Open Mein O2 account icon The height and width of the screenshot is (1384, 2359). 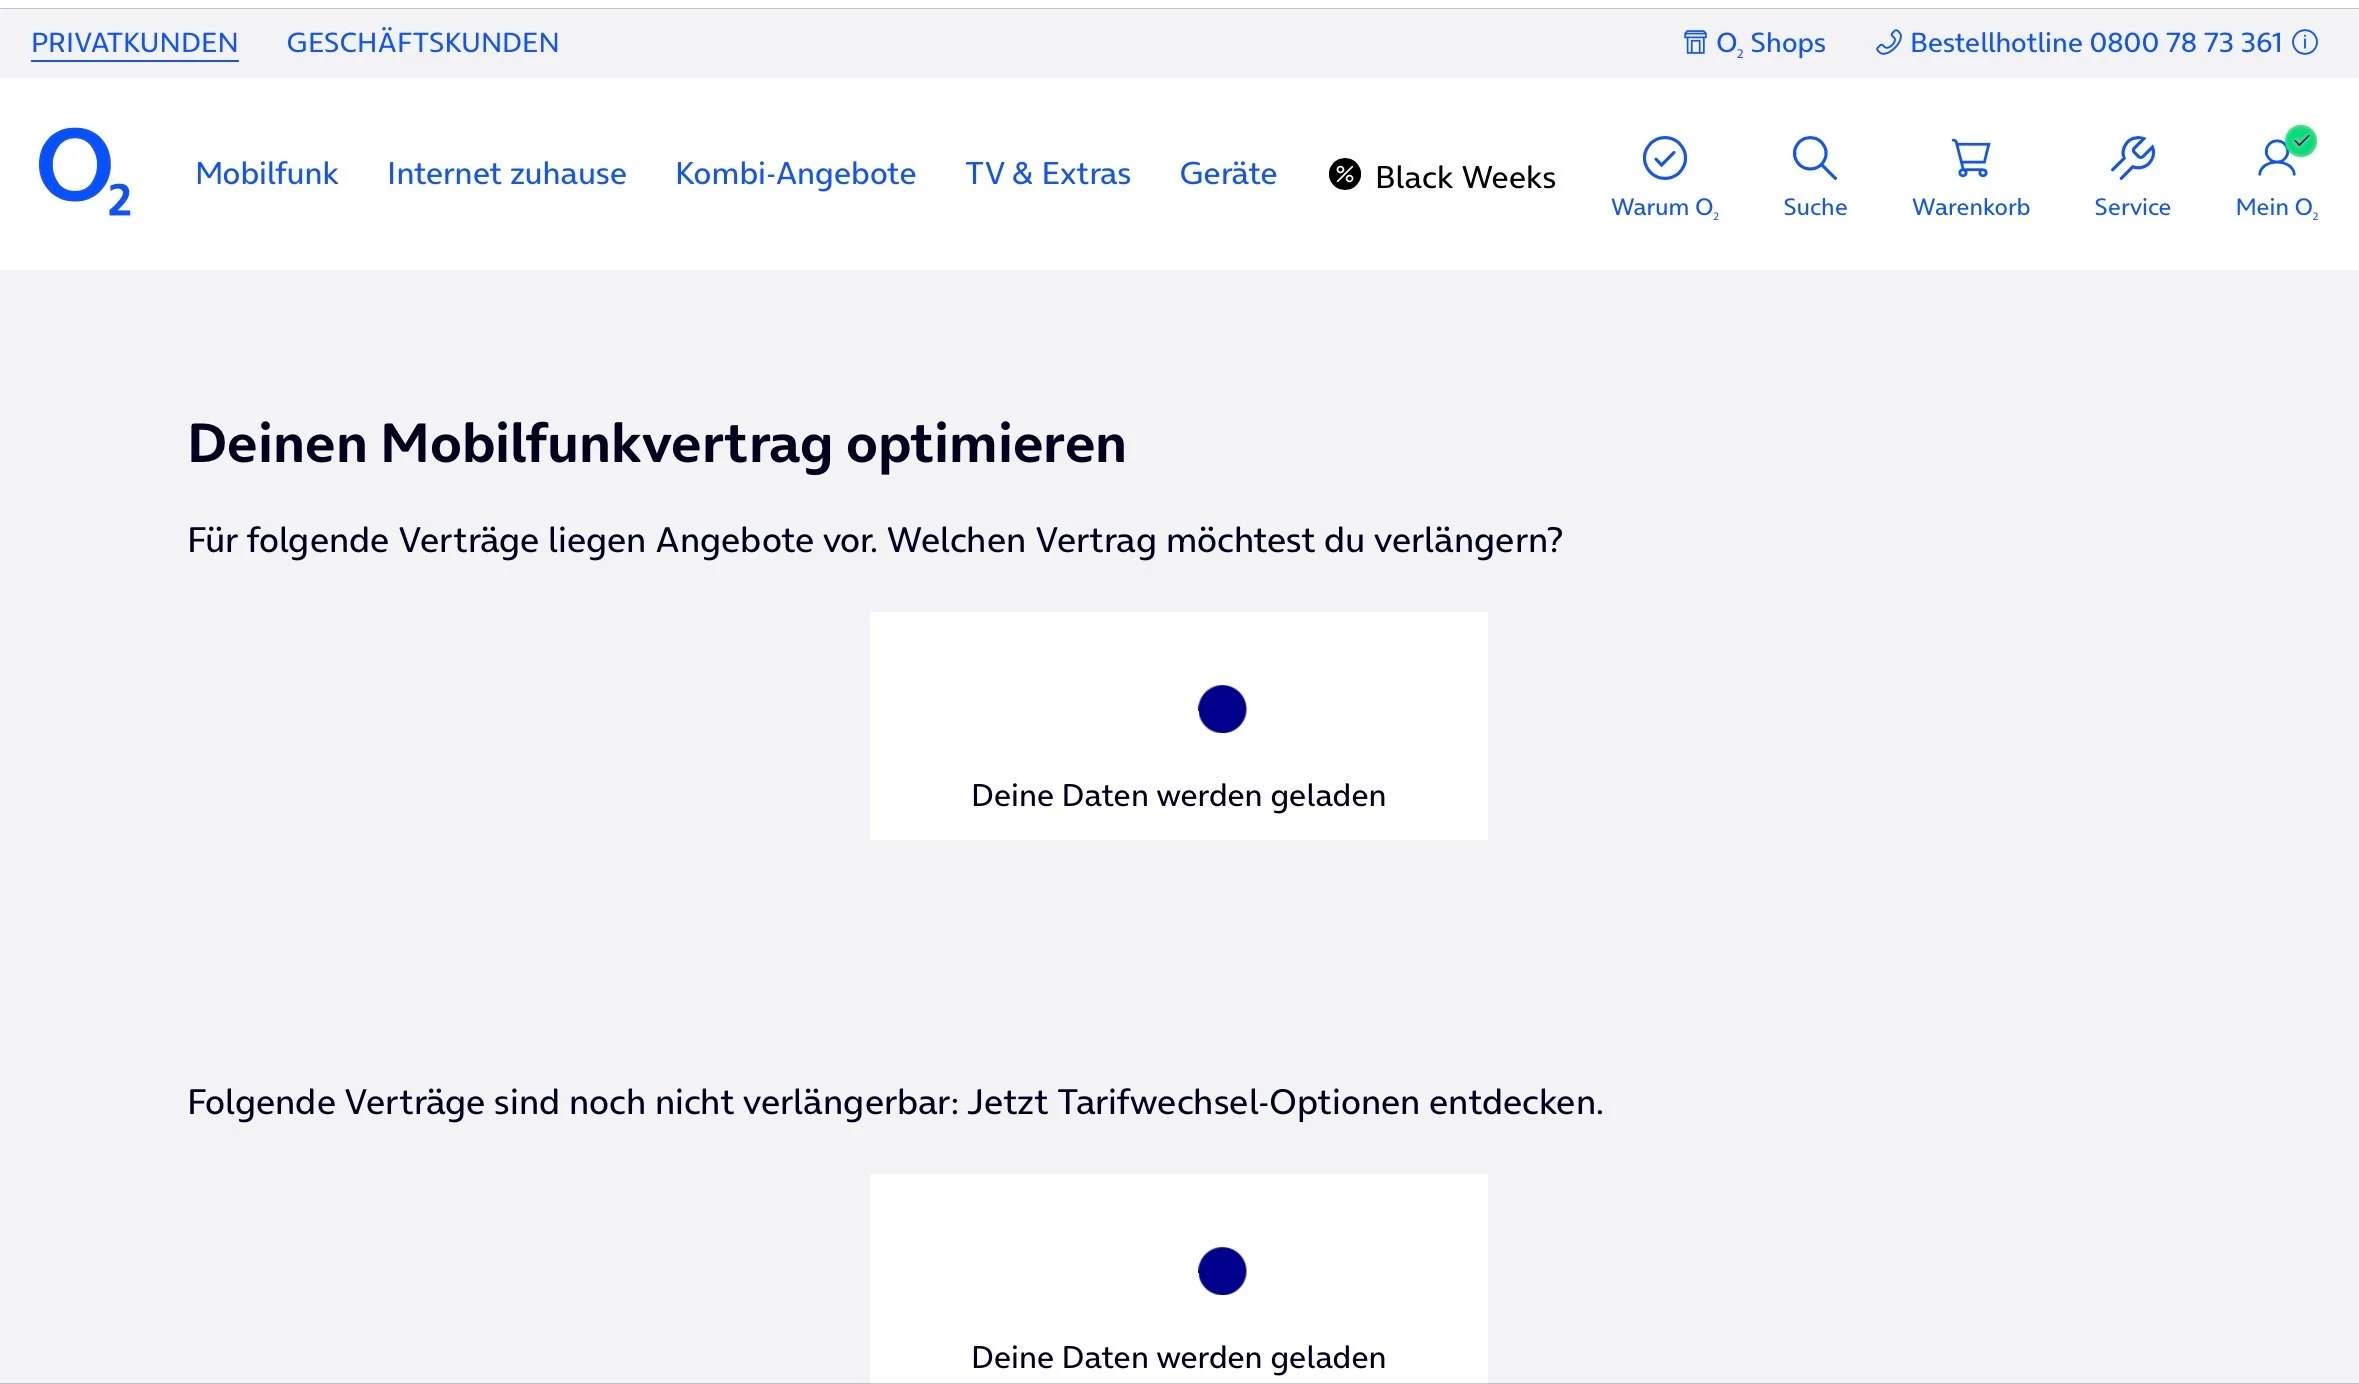pos(2277,158)
